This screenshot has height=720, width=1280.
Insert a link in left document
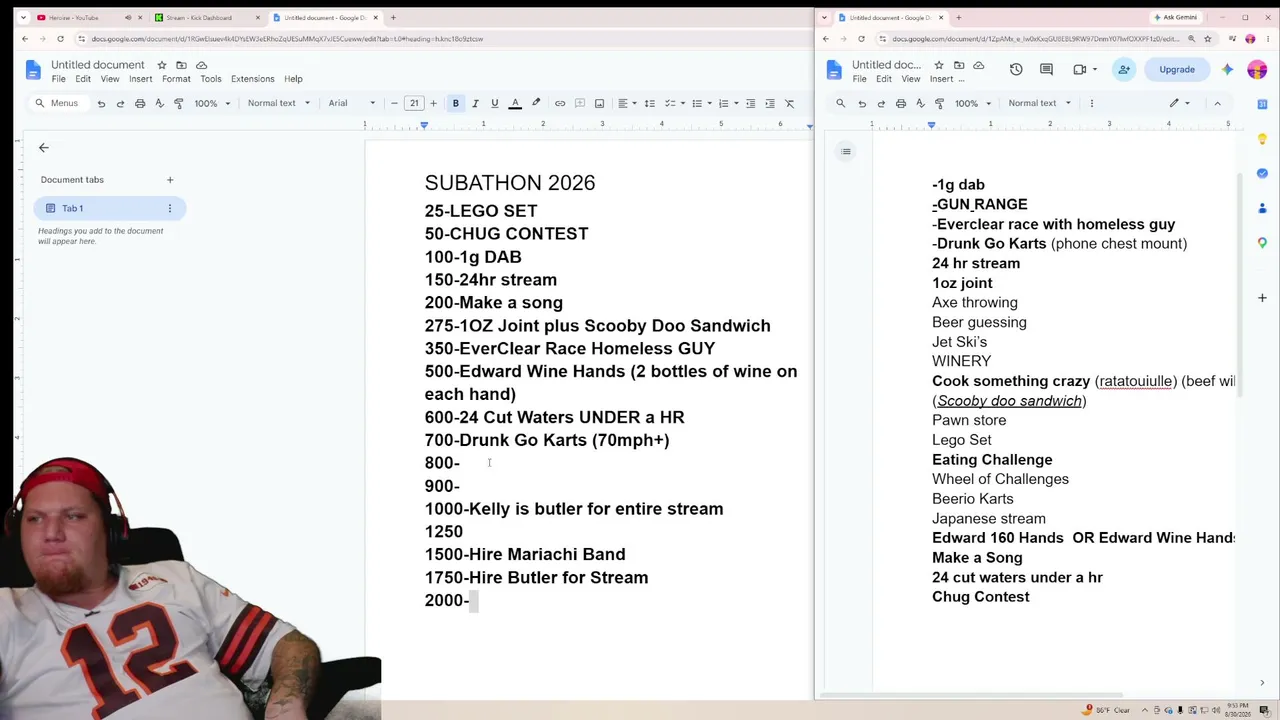pos(560,103)
